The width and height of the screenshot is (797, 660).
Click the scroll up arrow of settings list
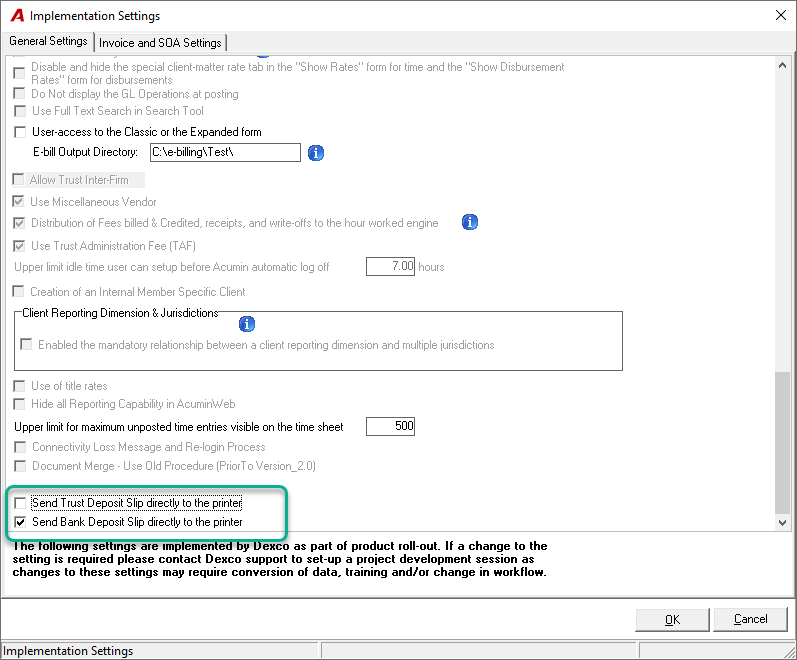[782, 65]
